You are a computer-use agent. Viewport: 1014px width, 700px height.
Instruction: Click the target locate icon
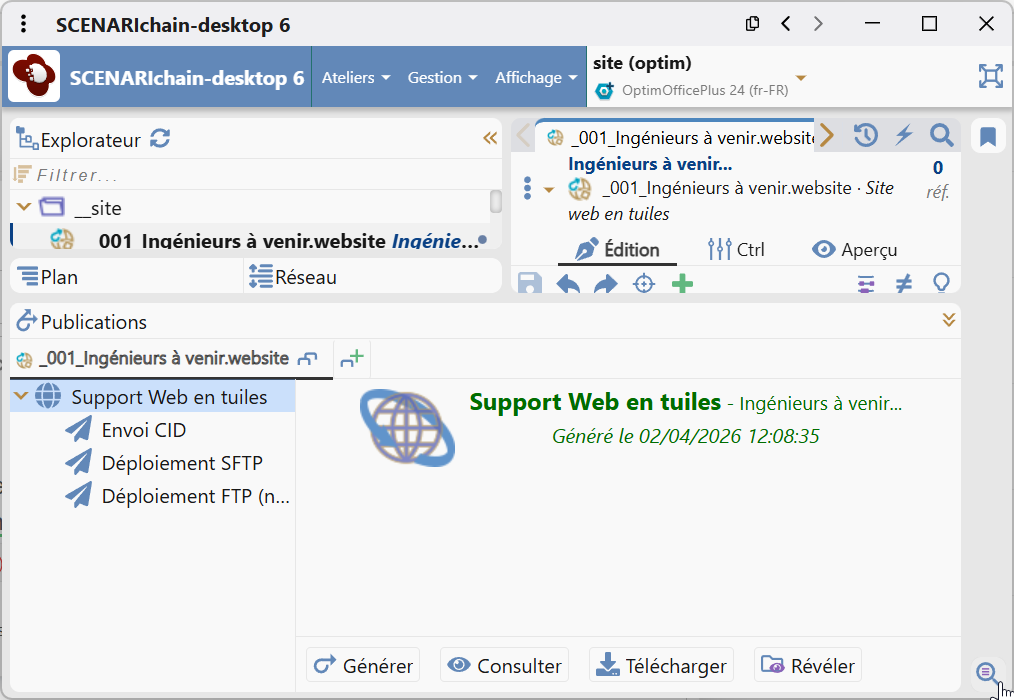644,284
